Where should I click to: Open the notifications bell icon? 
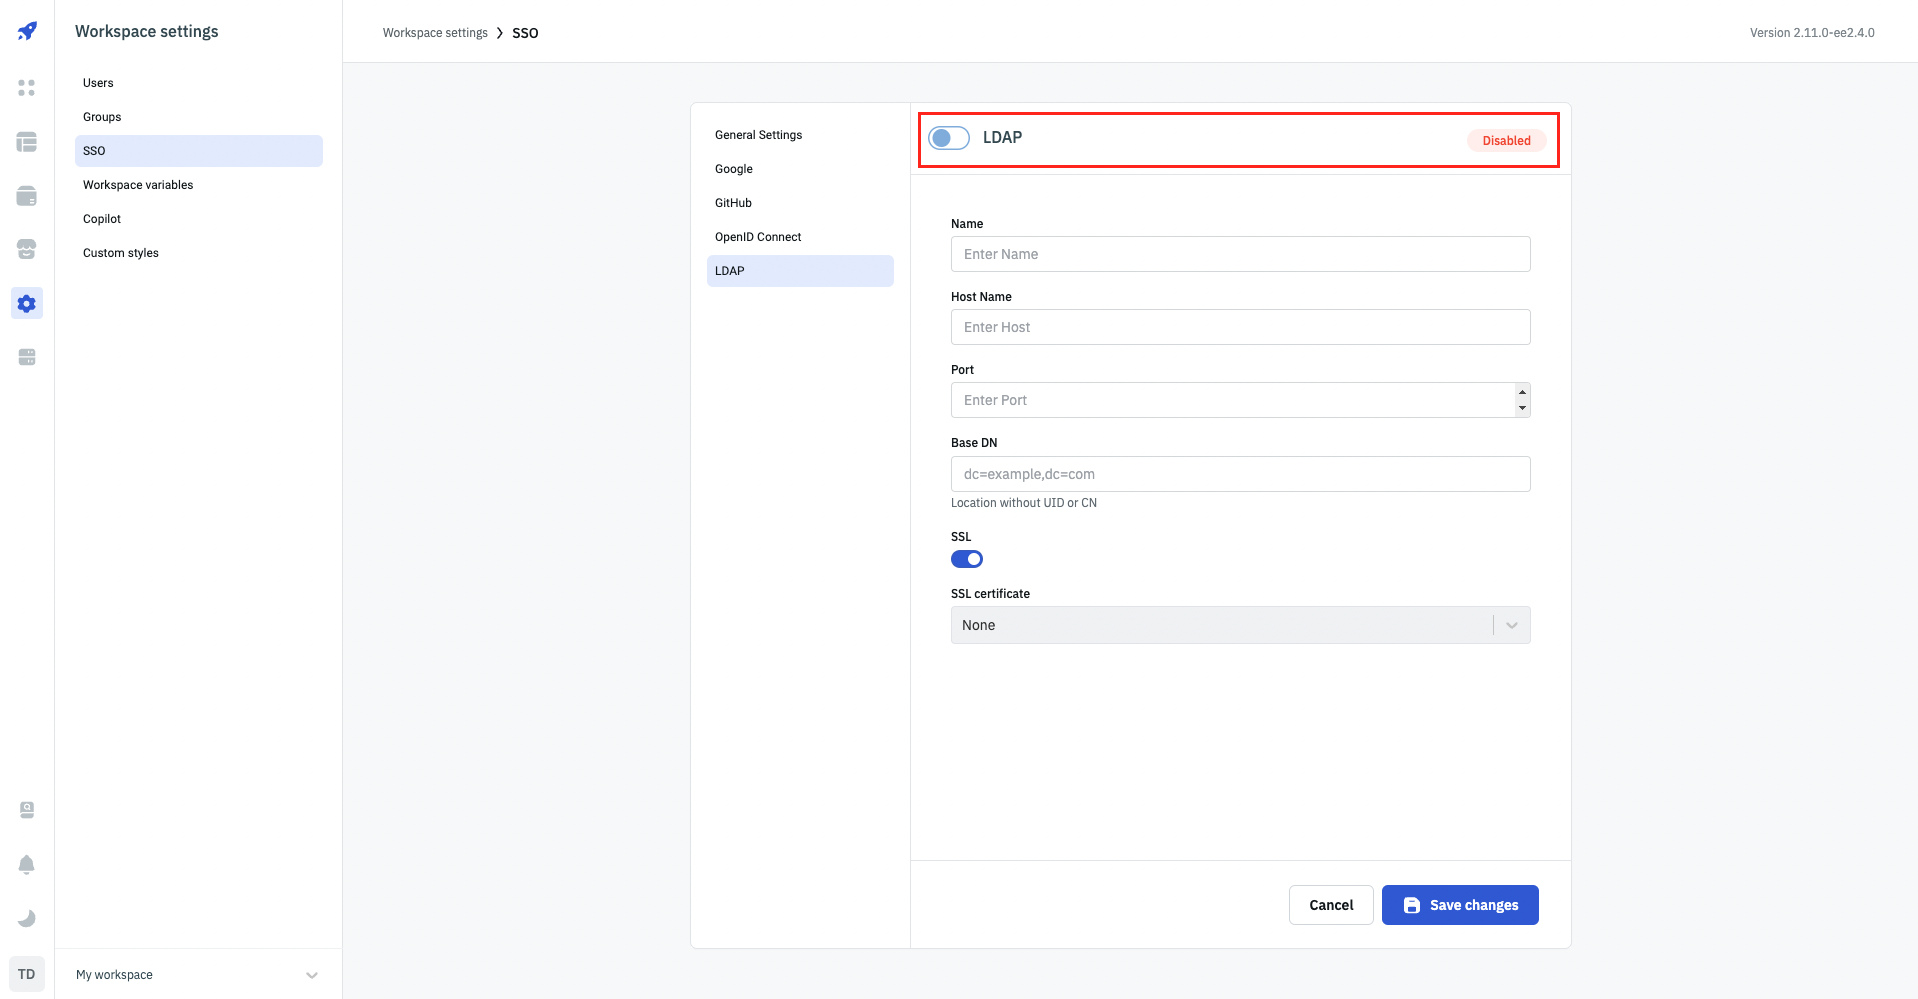[27, 865]
